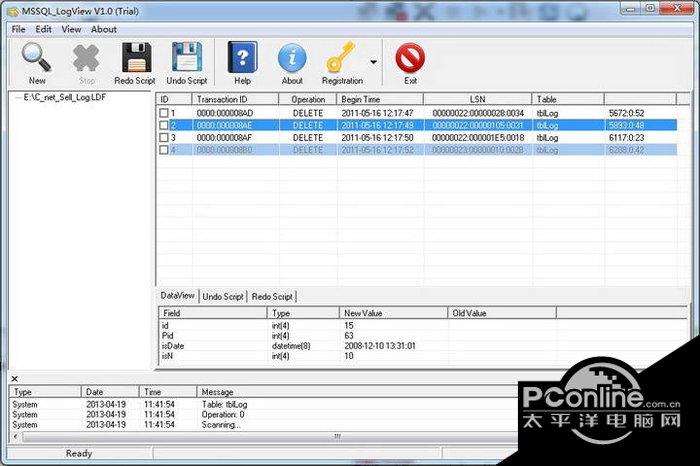700x466 pixels.
Task: Open dropdown arrow next to Registration
Action: coord(373,62)
